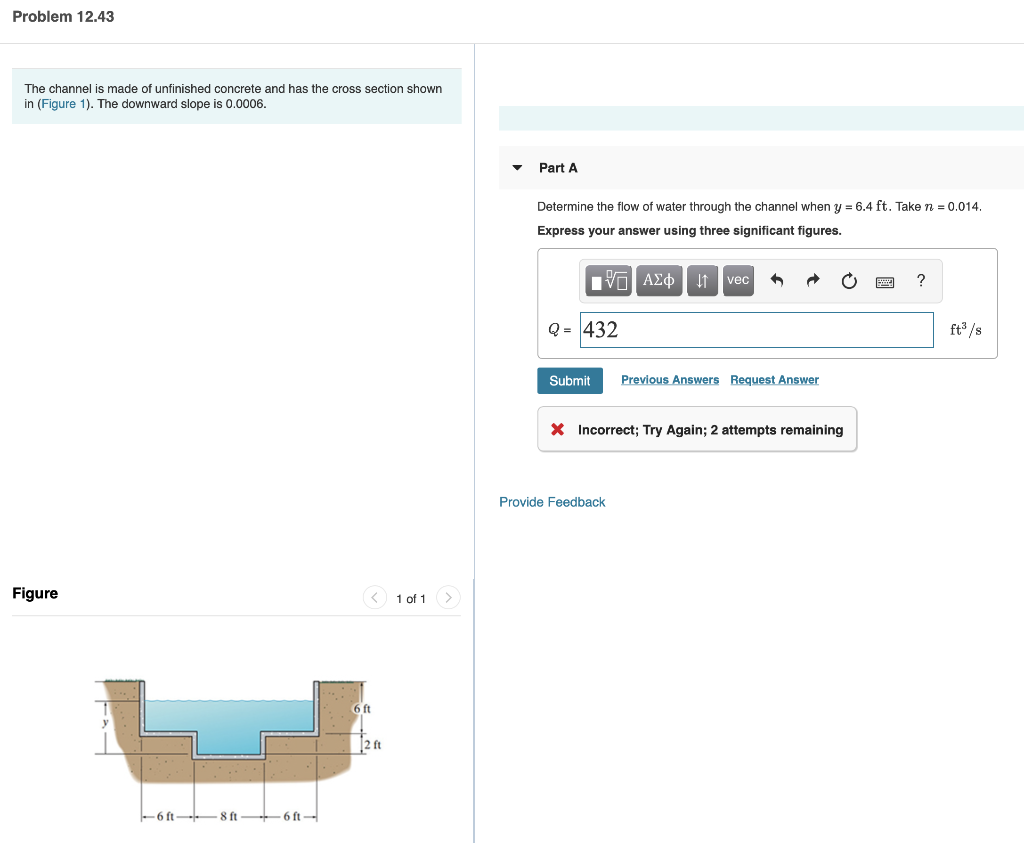Click the subscript/superscript arrows tool
Screen dimensions: 1024x843
pos(702,281)
